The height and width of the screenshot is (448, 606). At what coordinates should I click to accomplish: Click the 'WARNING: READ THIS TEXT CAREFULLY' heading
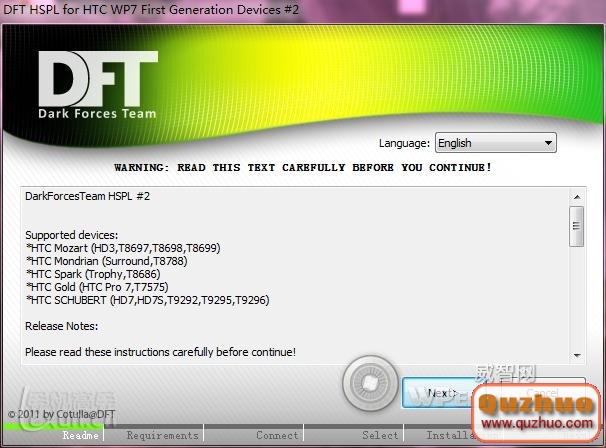coord(303,167)
